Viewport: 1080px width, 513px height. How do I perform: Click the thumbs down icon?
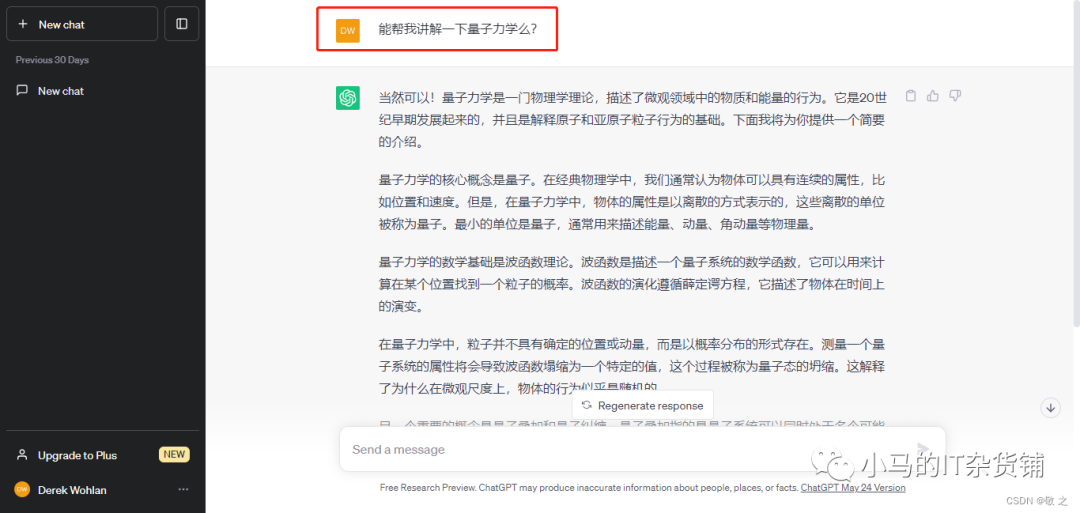pyautogui.click(x=955, y=96)
